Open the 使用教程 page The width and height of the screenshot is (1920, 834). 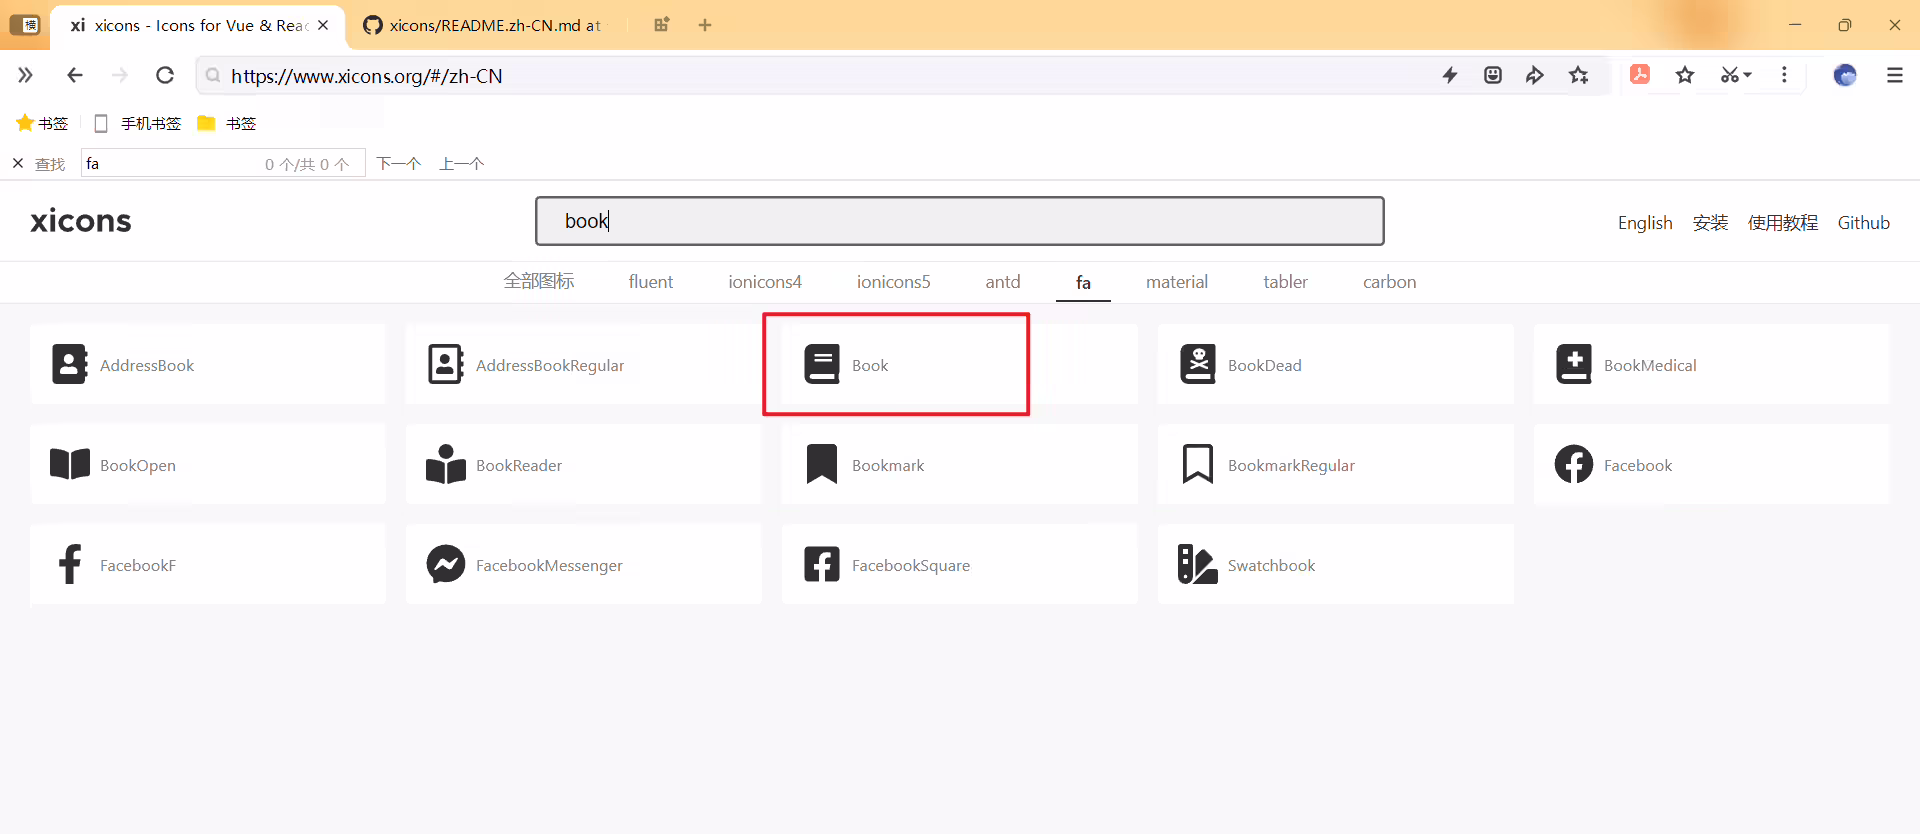click(1782, 222)
